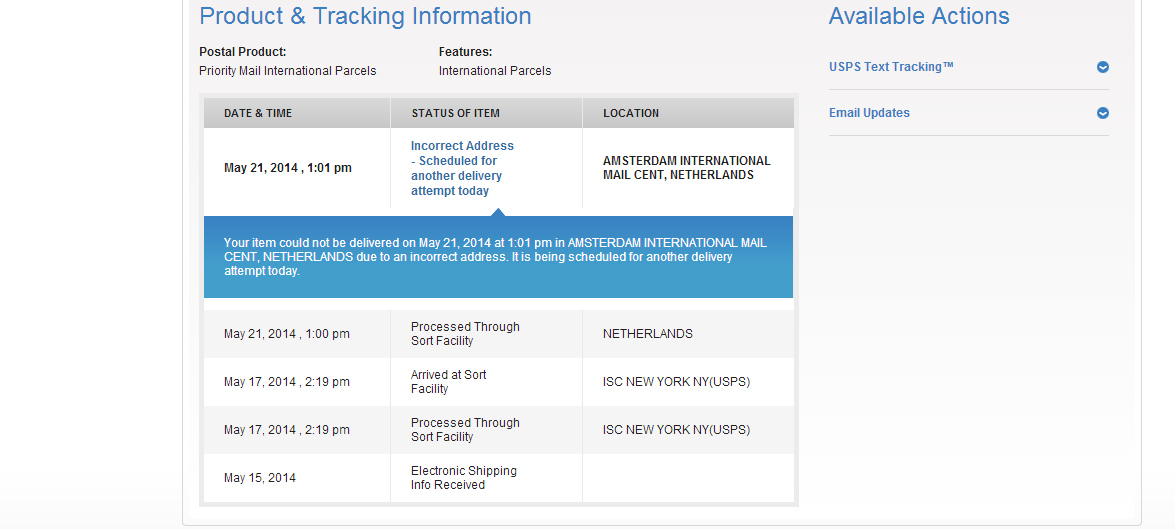Click the LOCATION column header
Viewport: 1175px width, 529px height.
pos(631,113)
